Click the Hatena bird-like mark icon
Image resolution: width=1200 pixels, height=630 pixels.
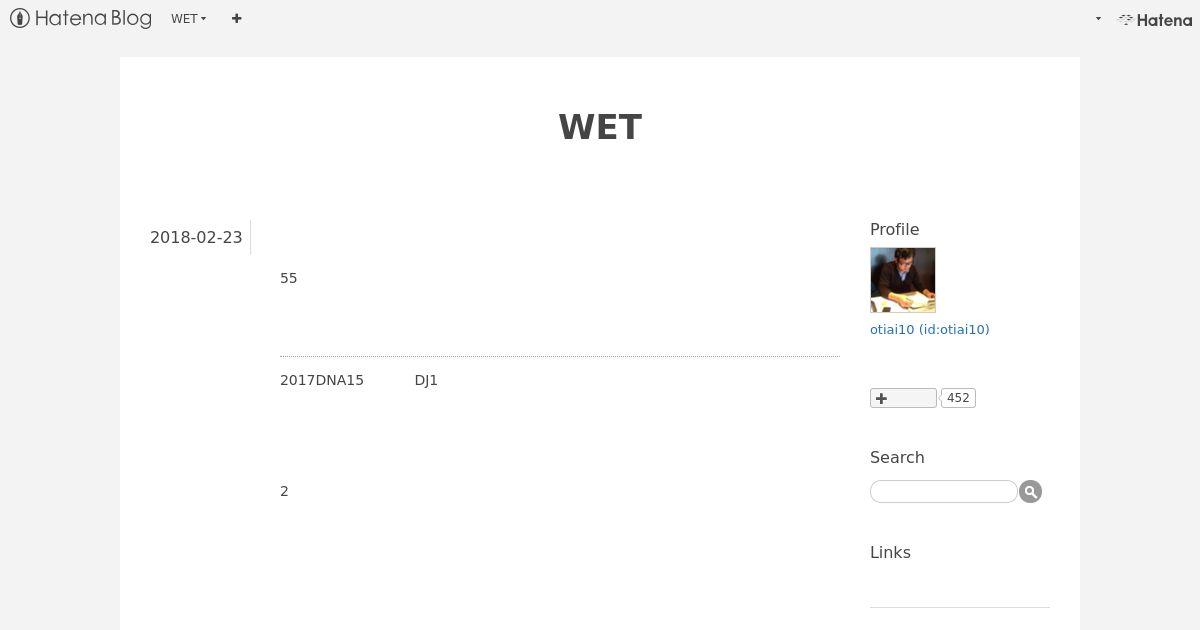(1126, 19)
